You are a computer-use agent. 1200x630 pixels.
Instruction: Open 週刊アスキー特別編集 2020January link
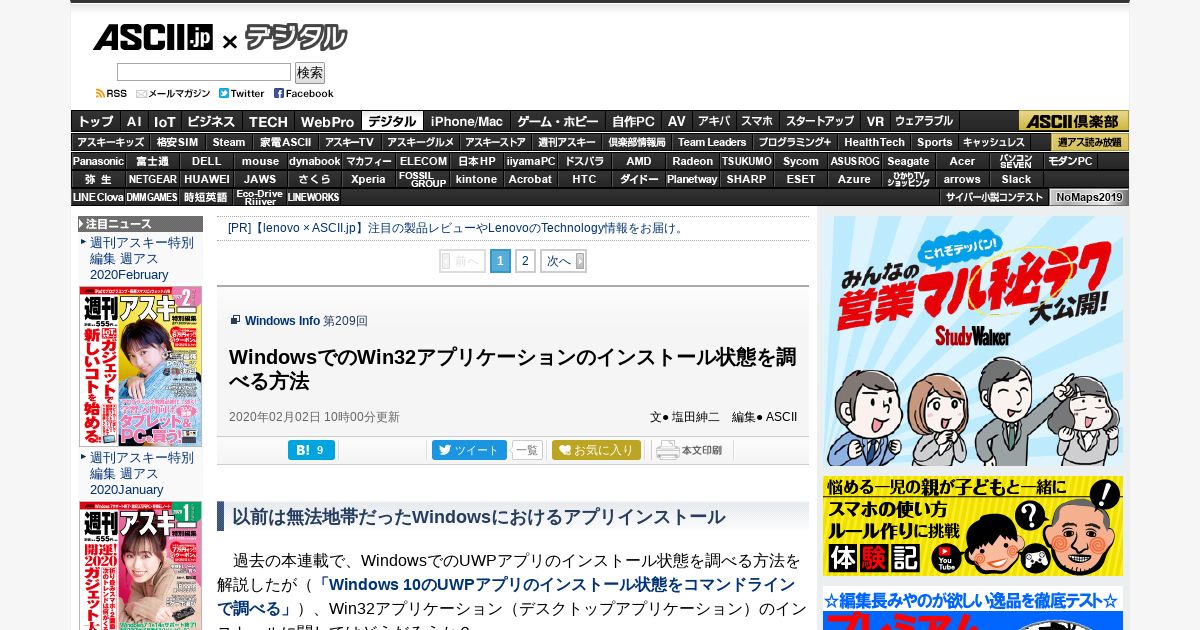141,473
